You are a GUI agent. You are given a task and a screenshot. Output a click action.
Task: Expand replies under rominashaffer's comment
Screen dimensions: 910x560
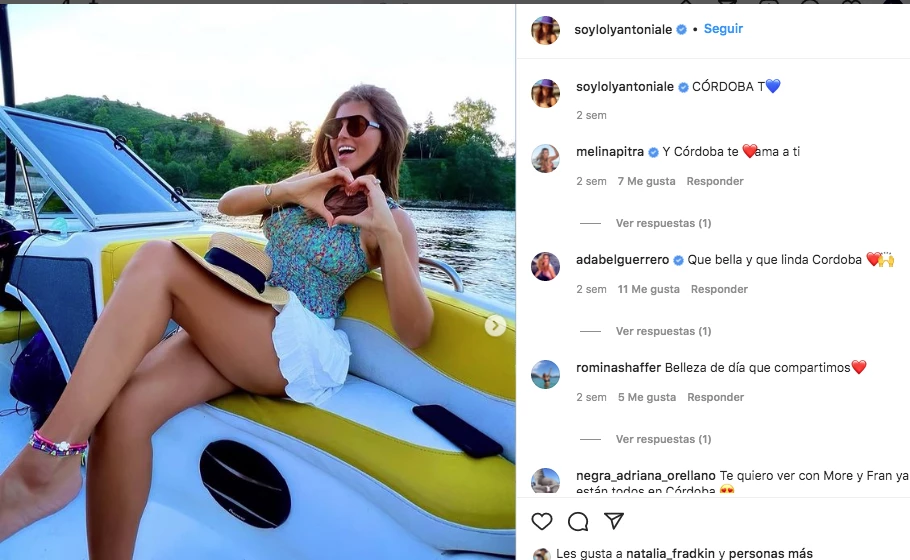(x=663, y=439)
